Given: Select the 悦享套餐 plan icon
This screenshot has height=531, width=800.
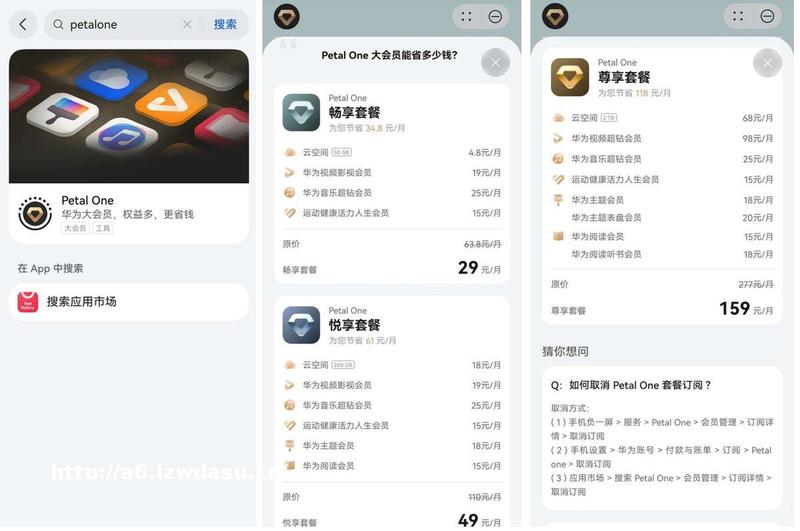Looking at the screenshot, I should click(x=301, y=325).
